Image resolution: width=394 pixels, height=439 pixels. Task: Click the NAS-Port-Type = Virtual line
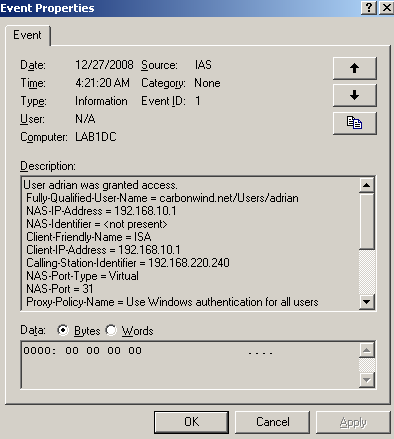click(x=82, y=276)
